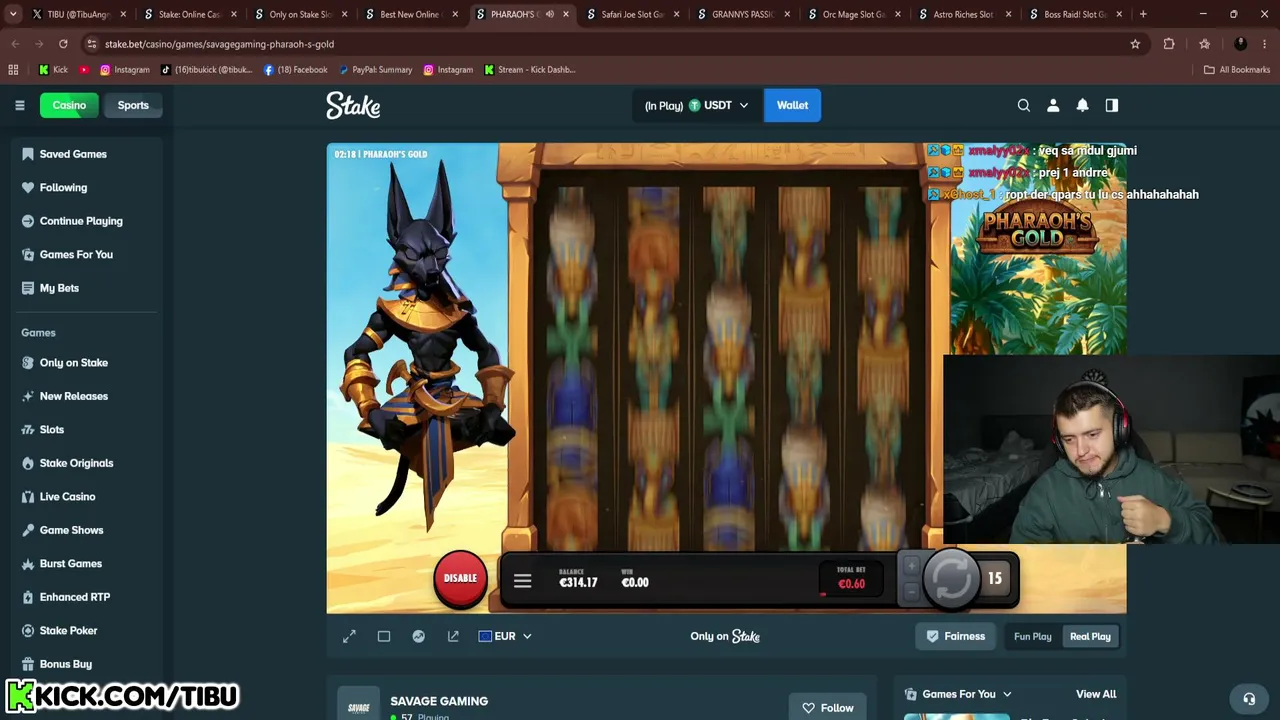The width and height of the screenshot is (1280, 720).
Task: View site information in address bar
Action: [x=91, y=44]
